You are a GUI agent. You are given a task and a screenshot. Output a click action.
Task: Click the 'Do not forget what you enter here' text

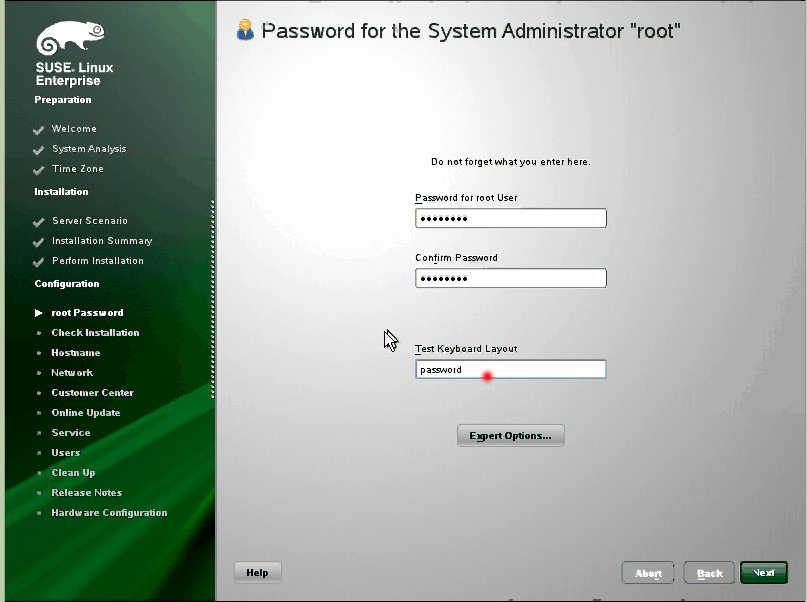[511, 162]
